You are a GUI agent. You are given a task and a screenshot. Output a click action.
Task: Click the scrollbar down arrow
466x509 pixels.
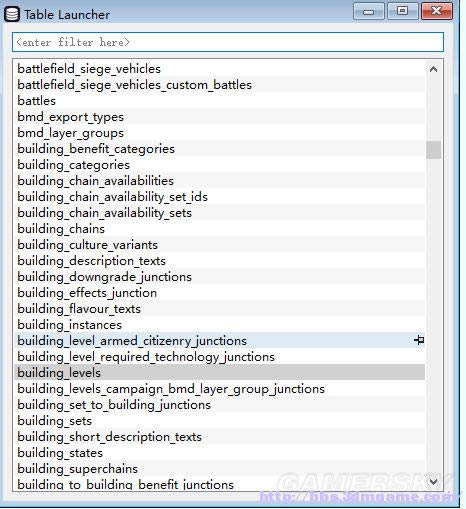pyautogui.click(x=433, y=481)
